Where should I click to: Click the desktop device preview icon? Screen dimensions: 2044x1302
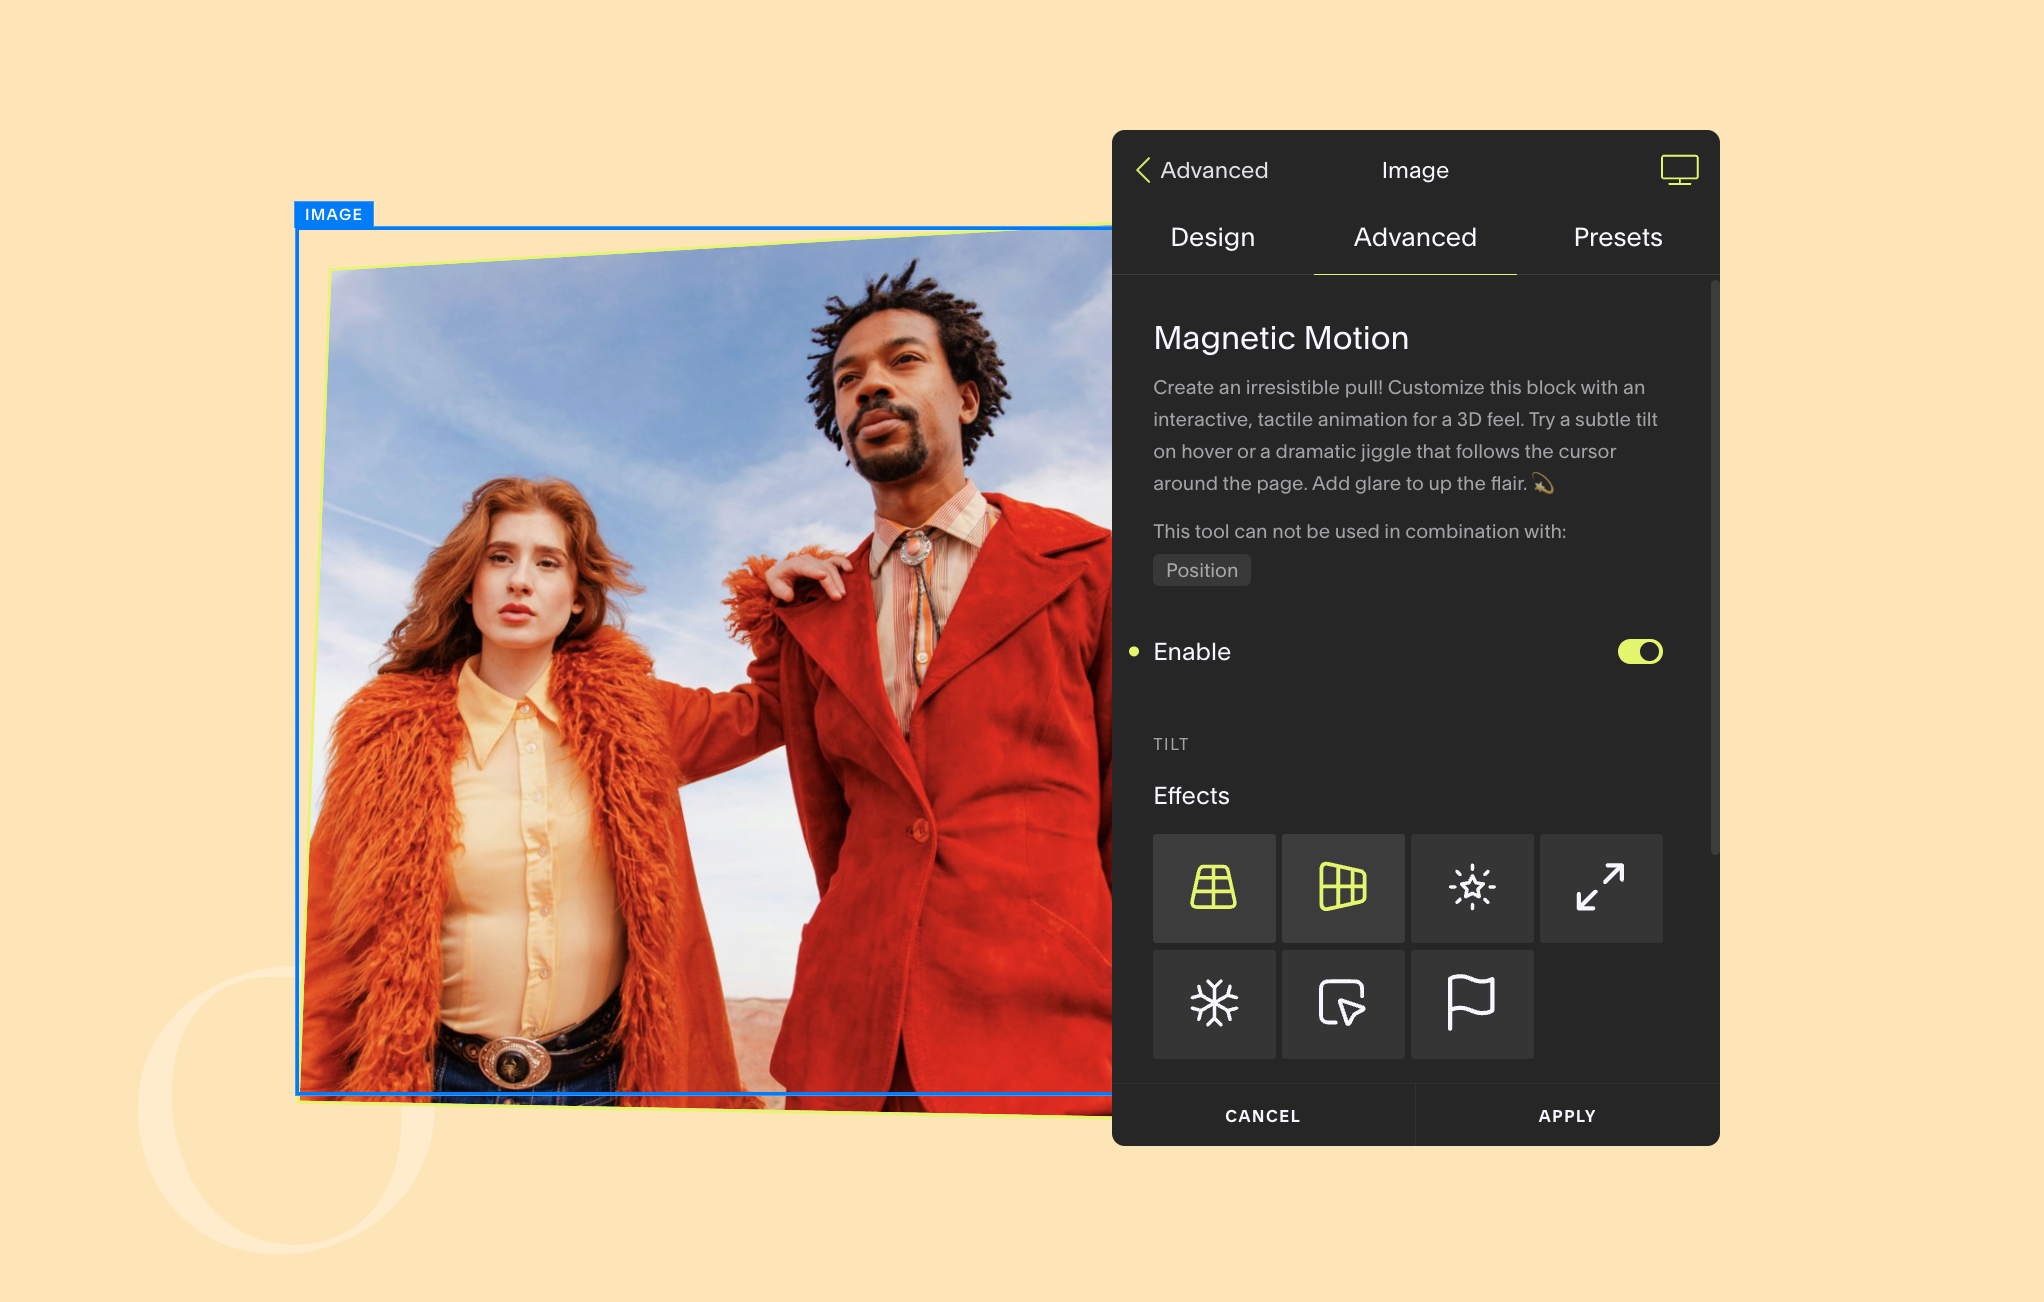(x=1679, y=170)
